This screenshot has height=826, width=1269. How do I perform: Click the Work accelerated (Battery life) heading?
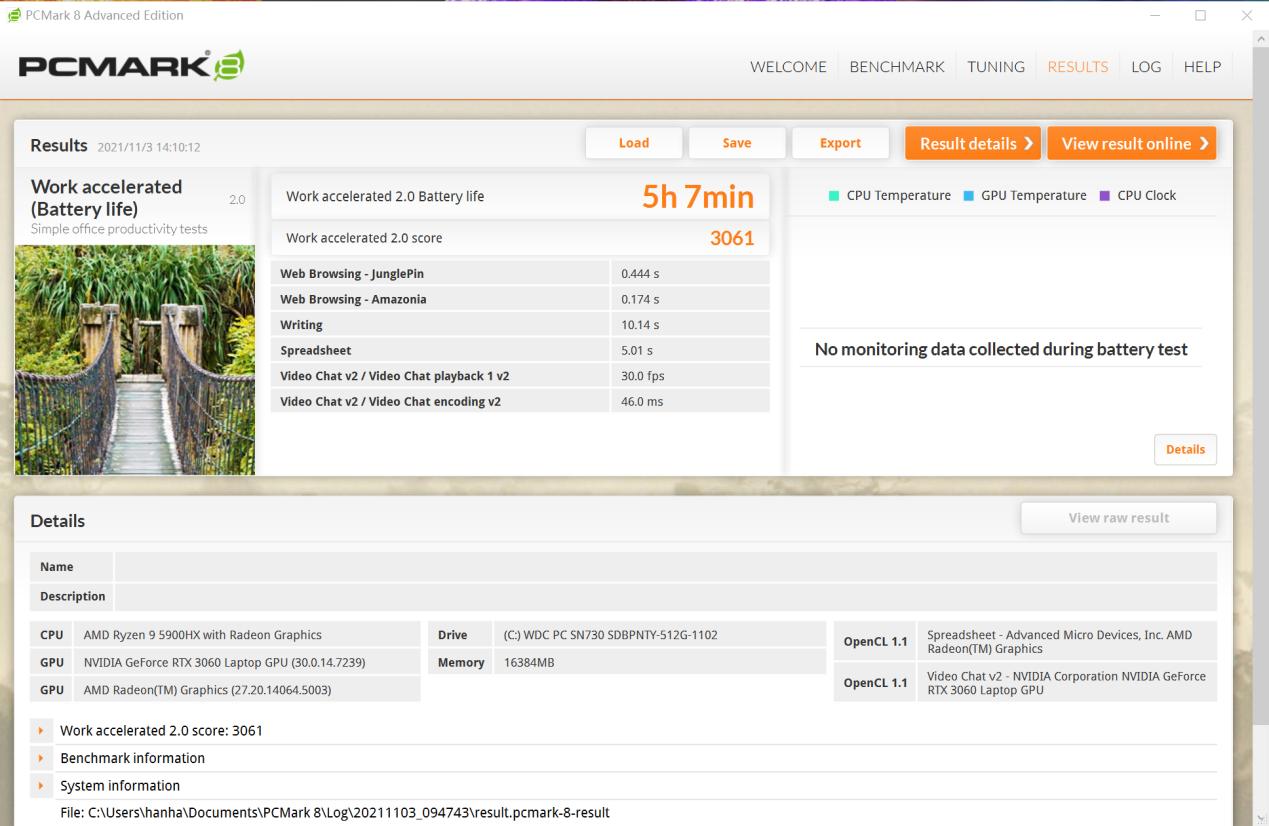(x=107, y=198)
